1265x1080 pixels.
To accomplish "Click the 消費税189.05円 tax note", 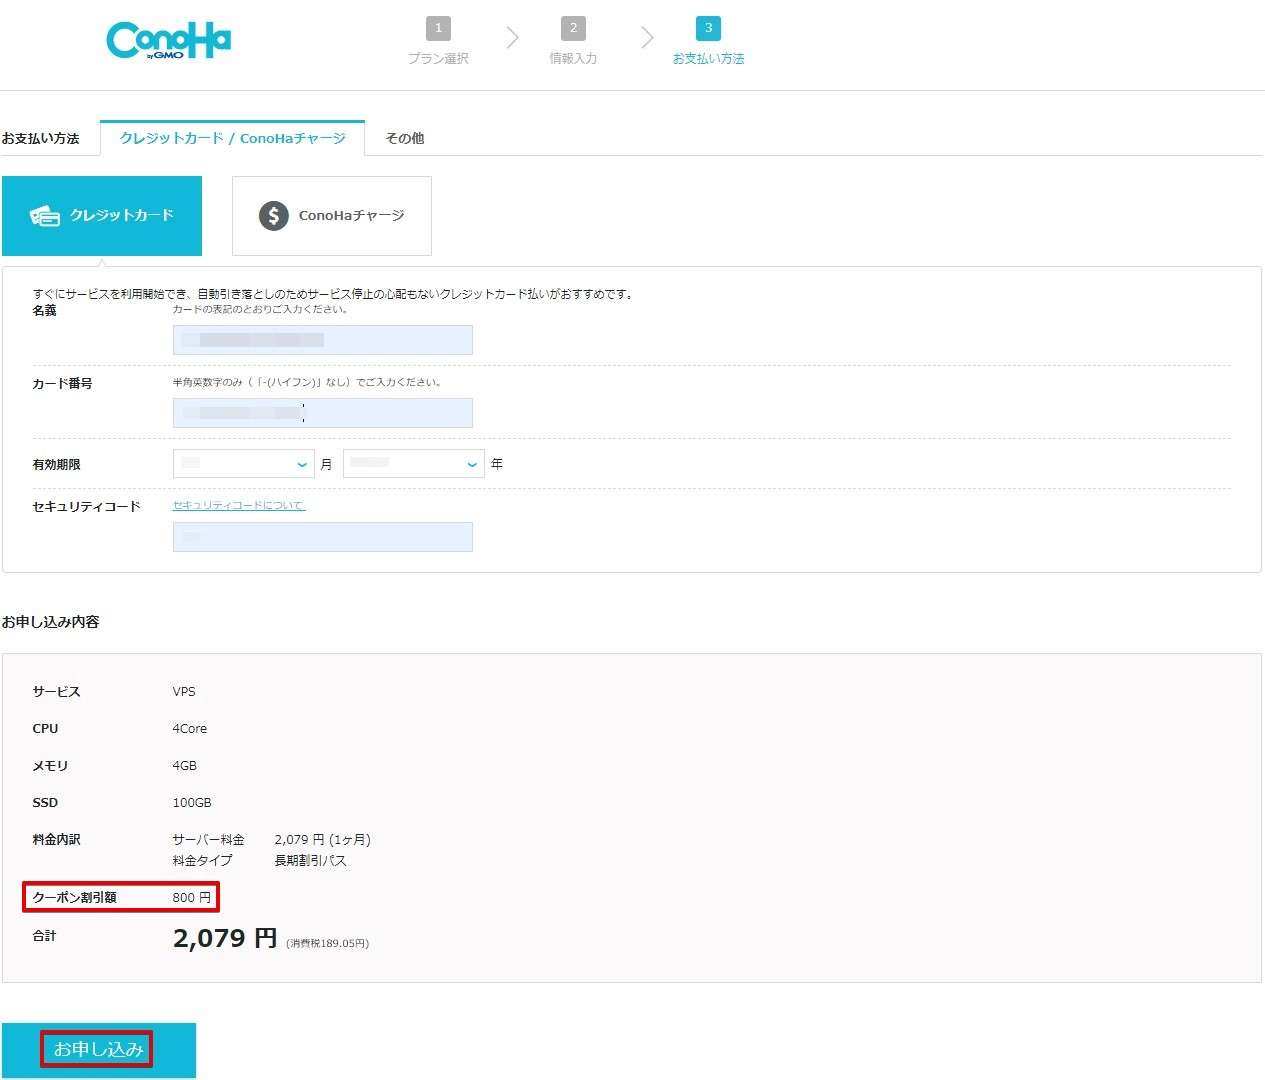I will pyautogui.click(x=328, y=943).
